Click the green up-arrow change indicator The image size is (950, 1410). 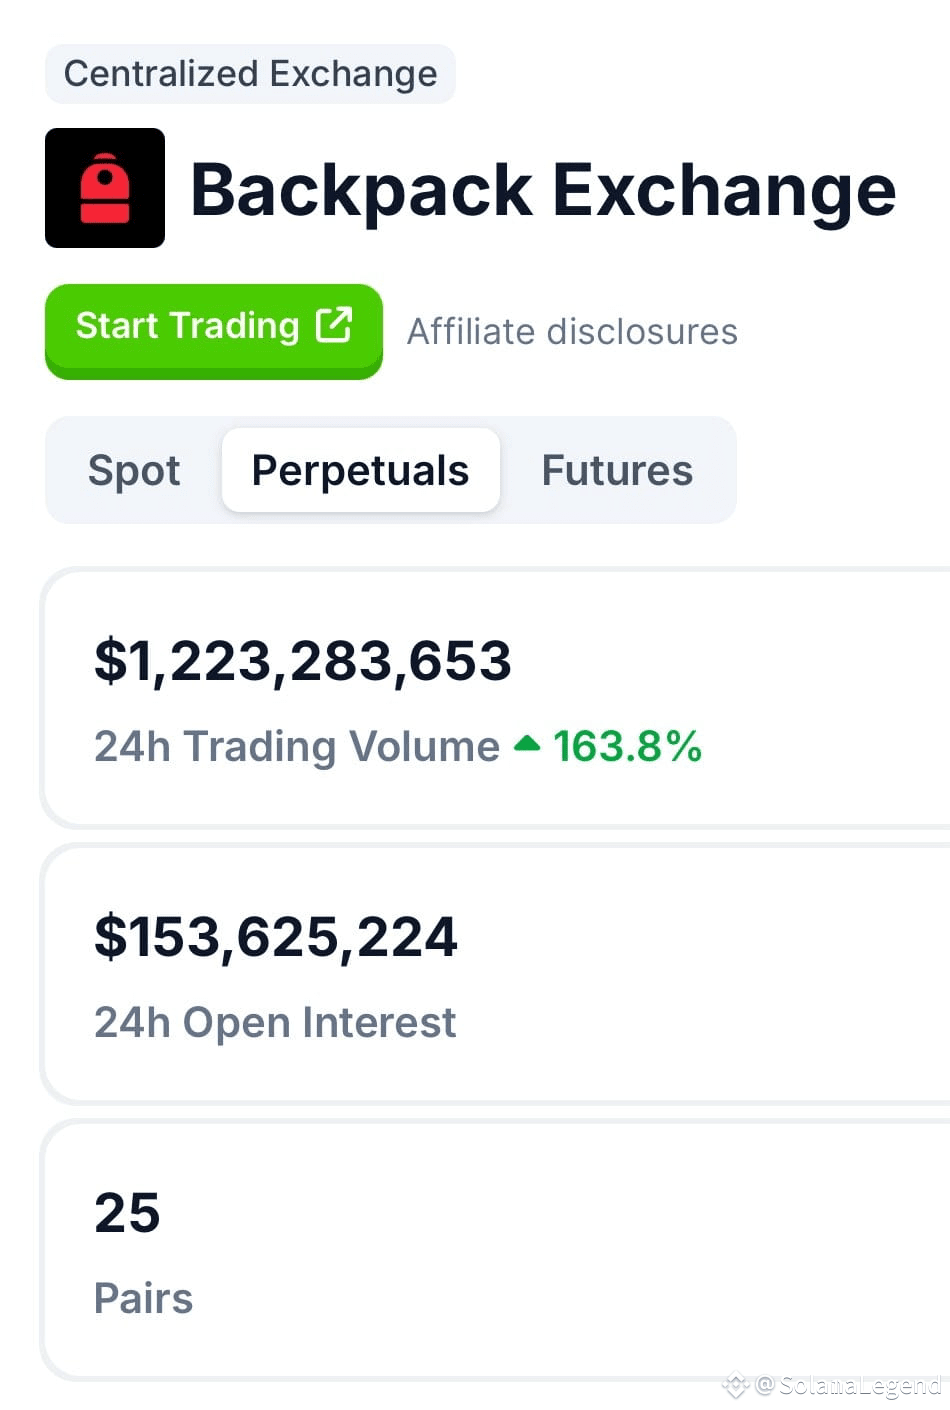coord(527,744)
